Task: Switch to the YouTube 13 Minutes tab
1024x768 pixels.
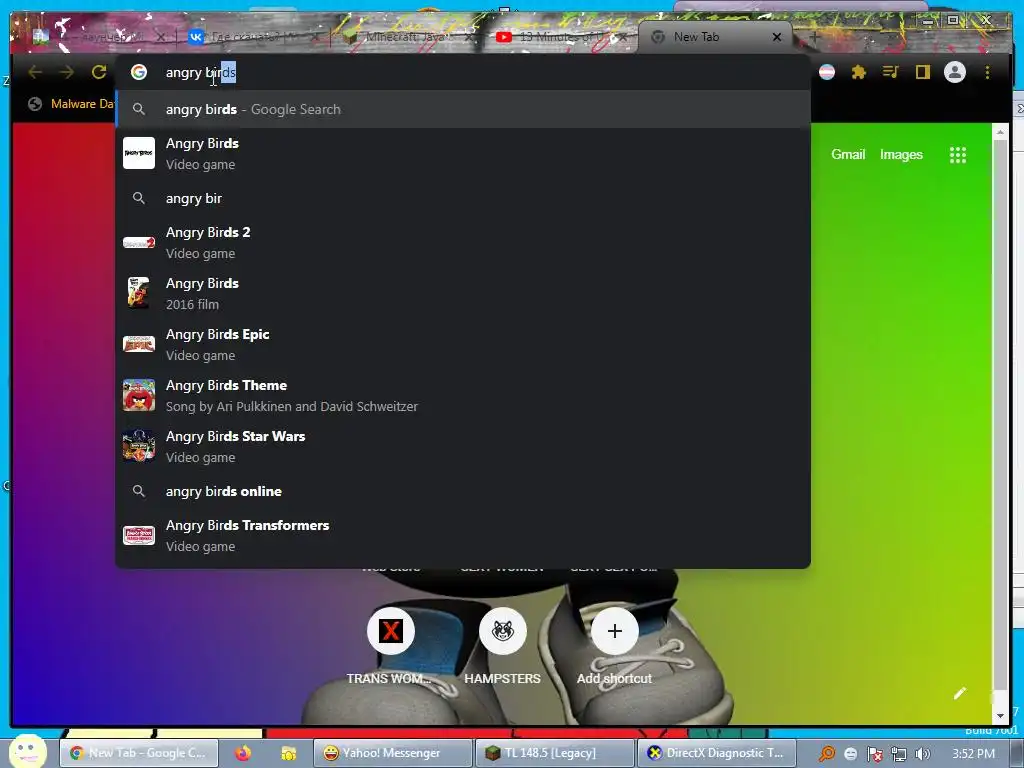Action: point(560,37)
